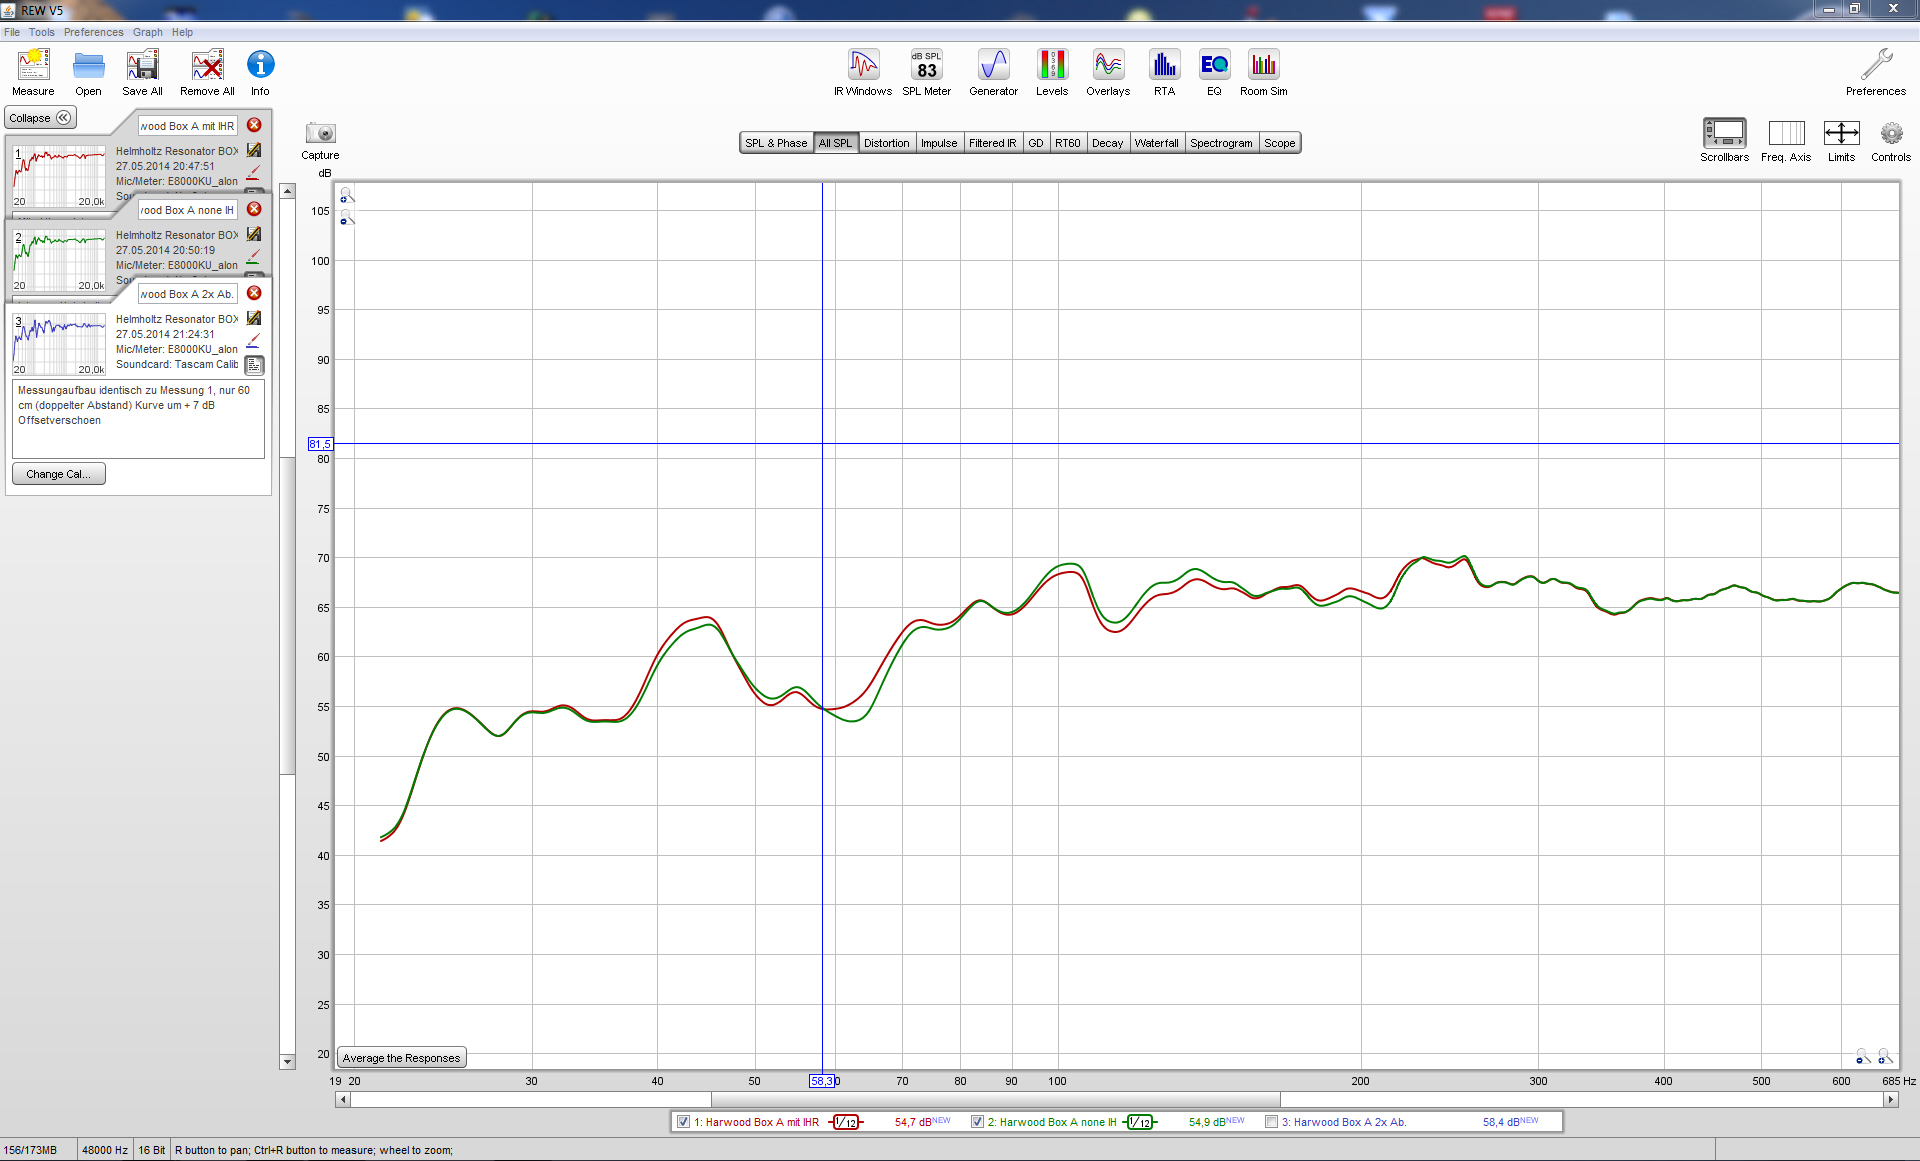Save measurement 2 with disk-pencil icon

tap(254, 234)
